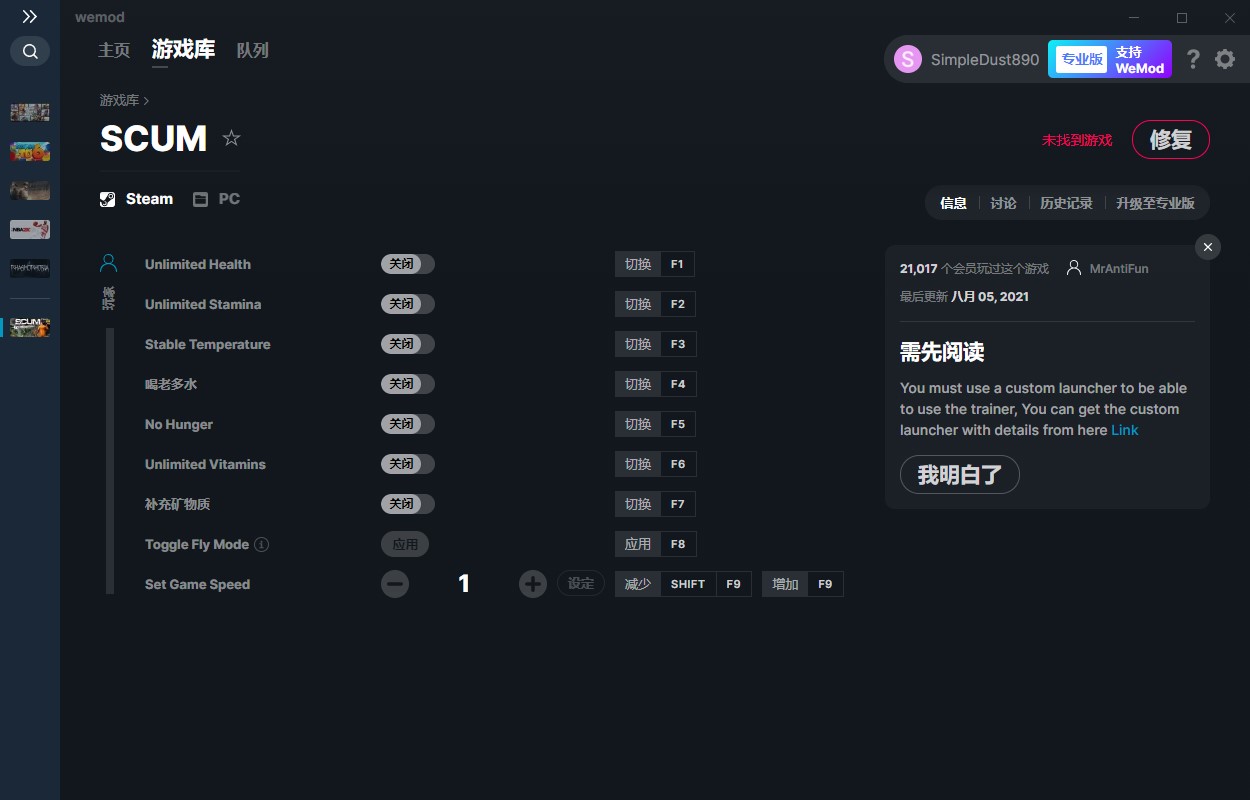Open the sidebar search icon

tap(30, 51)
